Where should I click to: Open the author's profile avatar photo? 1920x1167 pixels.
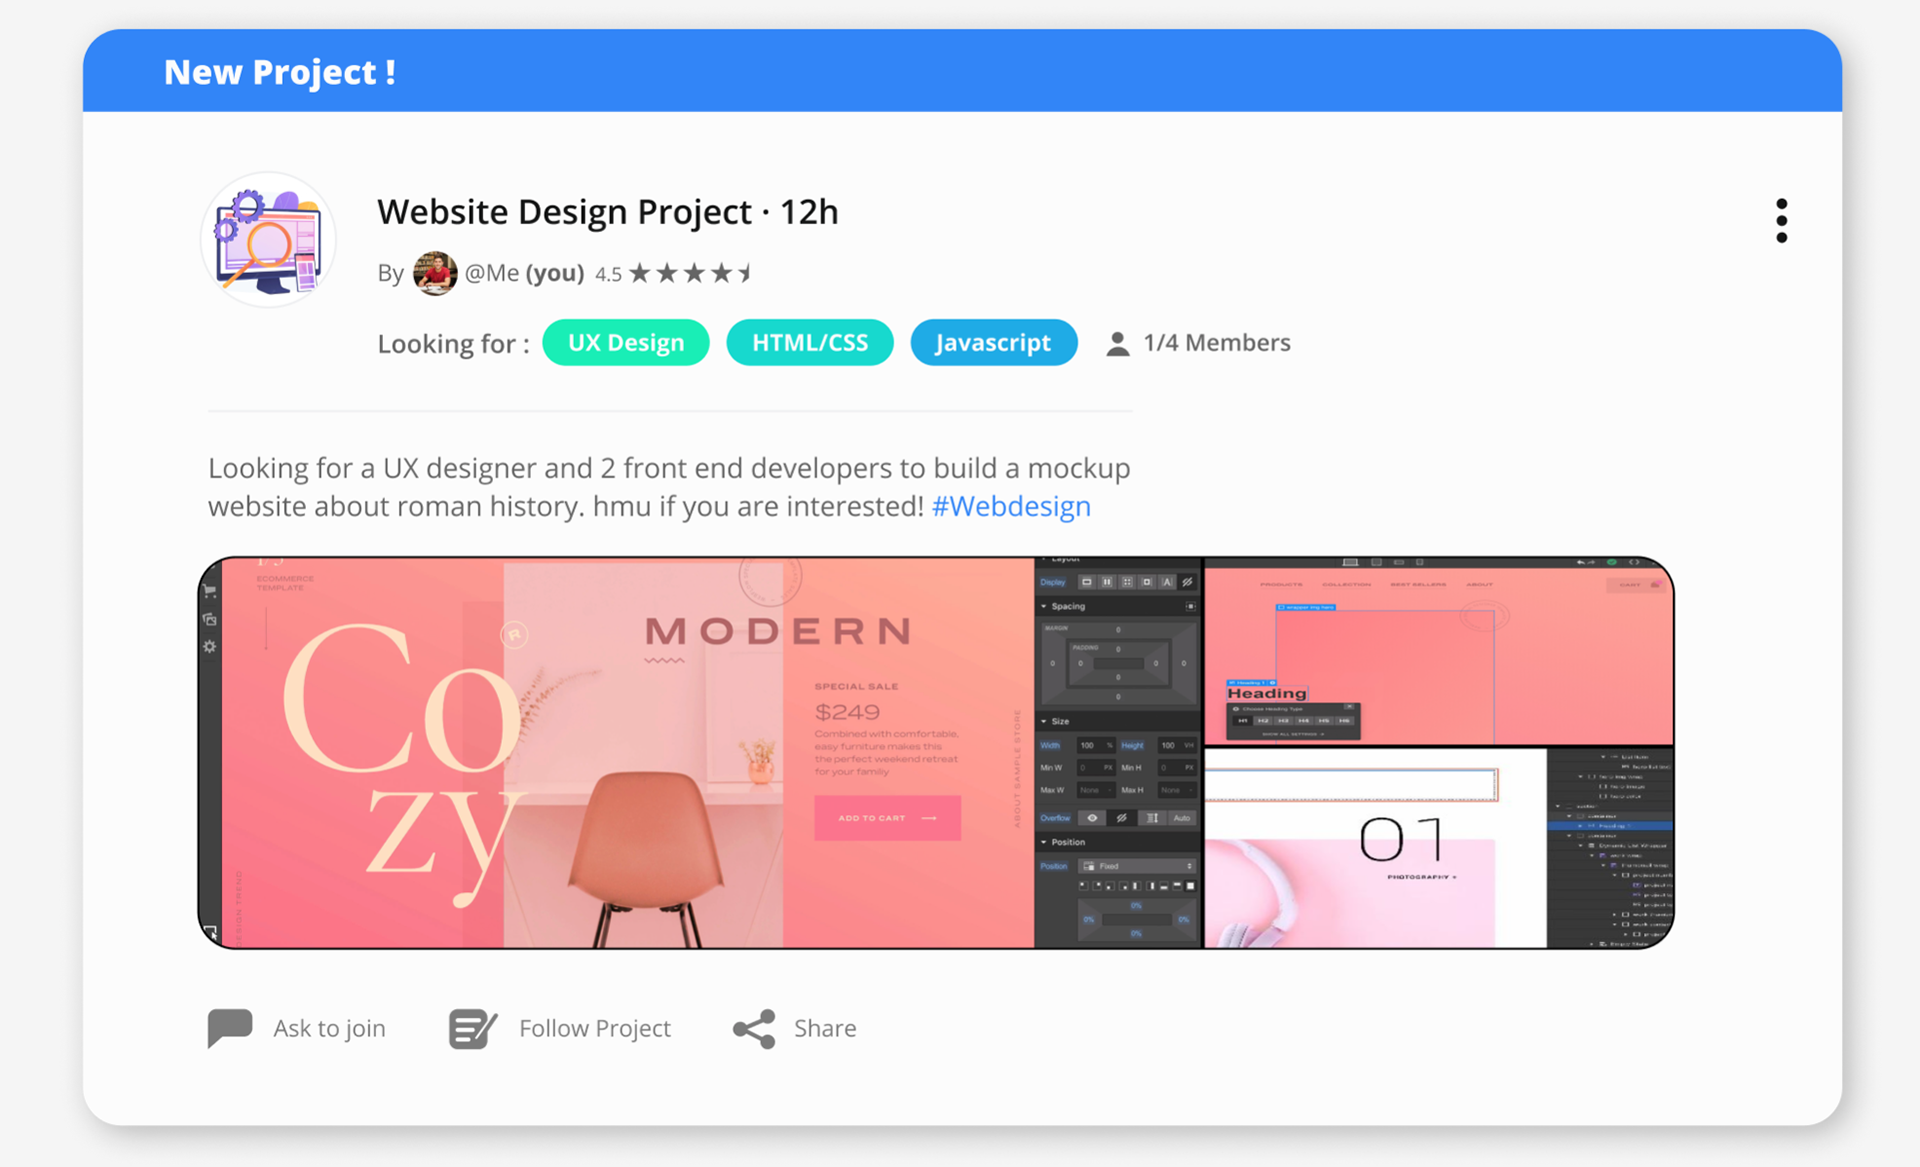435,273
